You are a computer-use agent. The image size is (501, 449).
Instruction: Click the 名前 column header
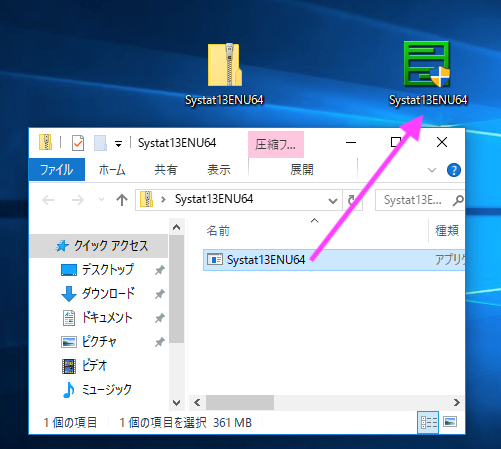(x=218, y=231)
